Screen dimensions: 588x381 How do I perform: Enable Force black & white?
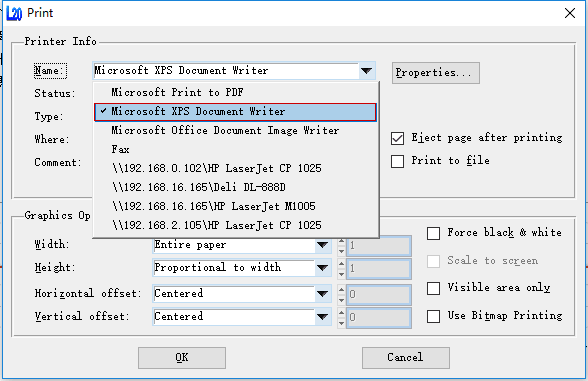coord(434,233)
